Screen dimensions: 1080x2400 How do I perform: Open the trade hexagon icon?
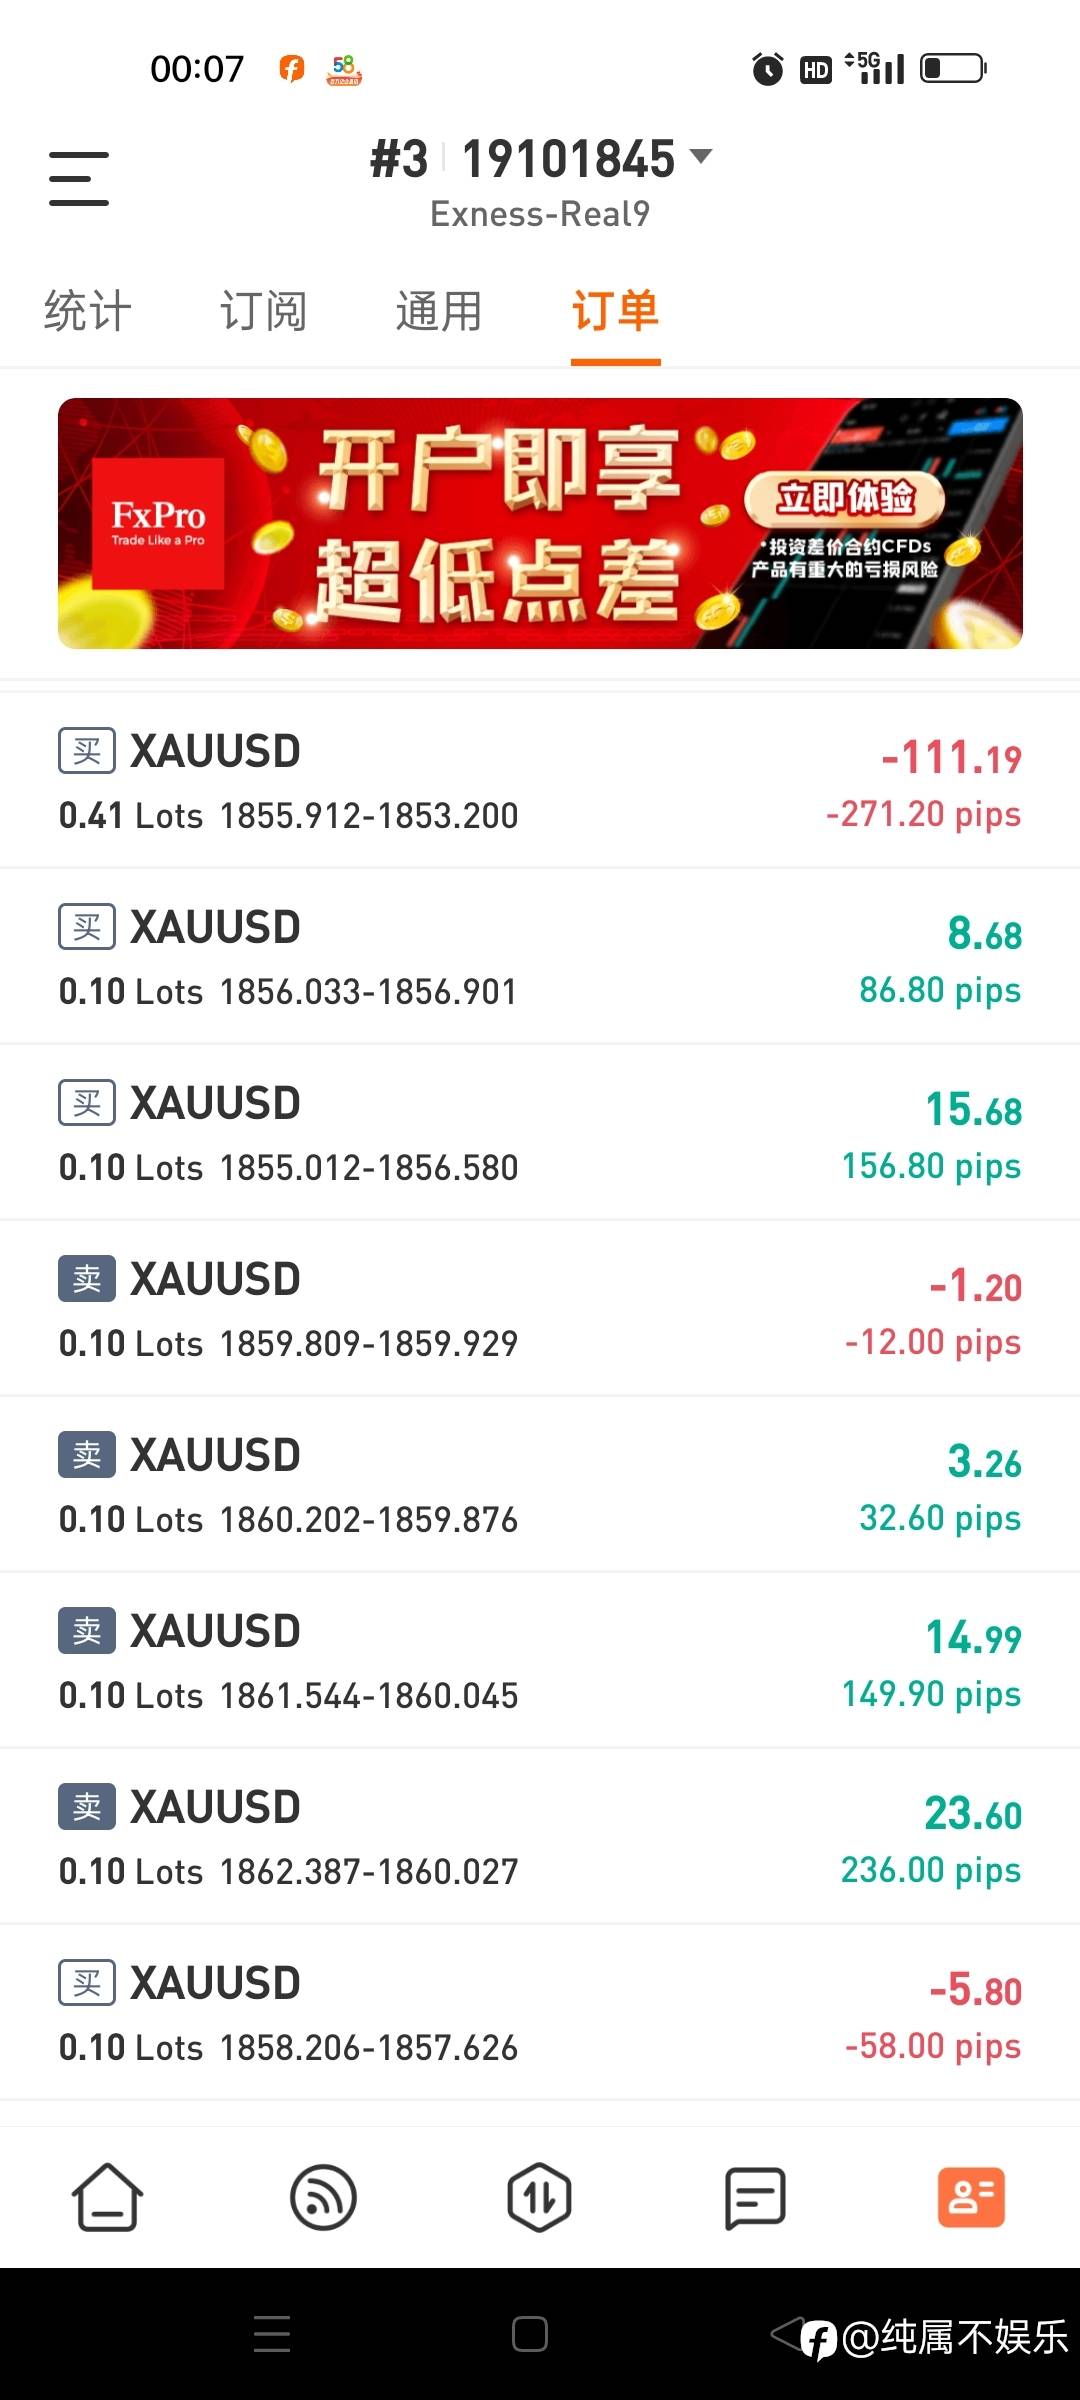tap(539, 2197)
